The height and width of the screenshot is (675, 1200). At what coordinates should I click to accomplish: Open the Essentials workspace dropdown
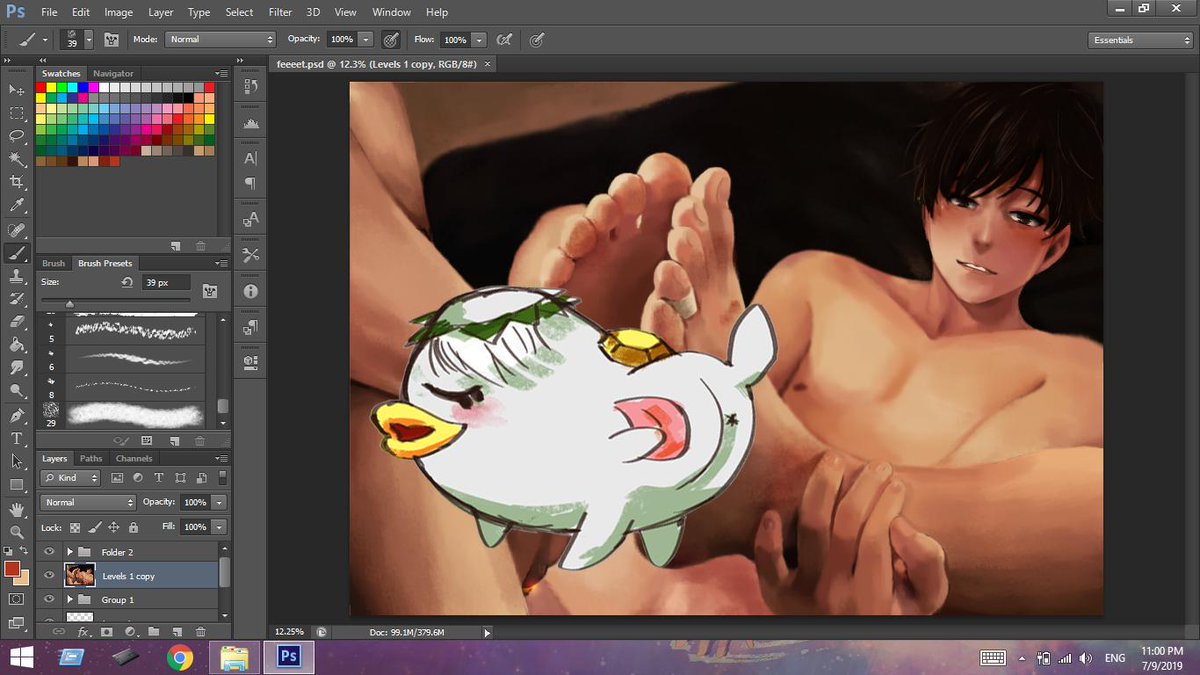1139,40
